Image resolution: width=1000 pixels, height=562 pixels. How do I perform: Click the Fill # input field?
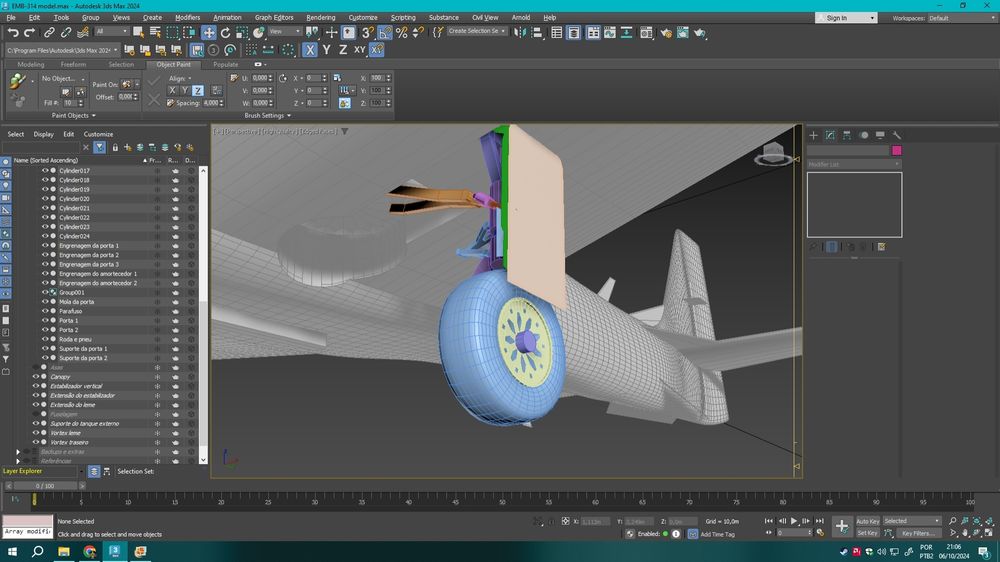click(69, 103)
